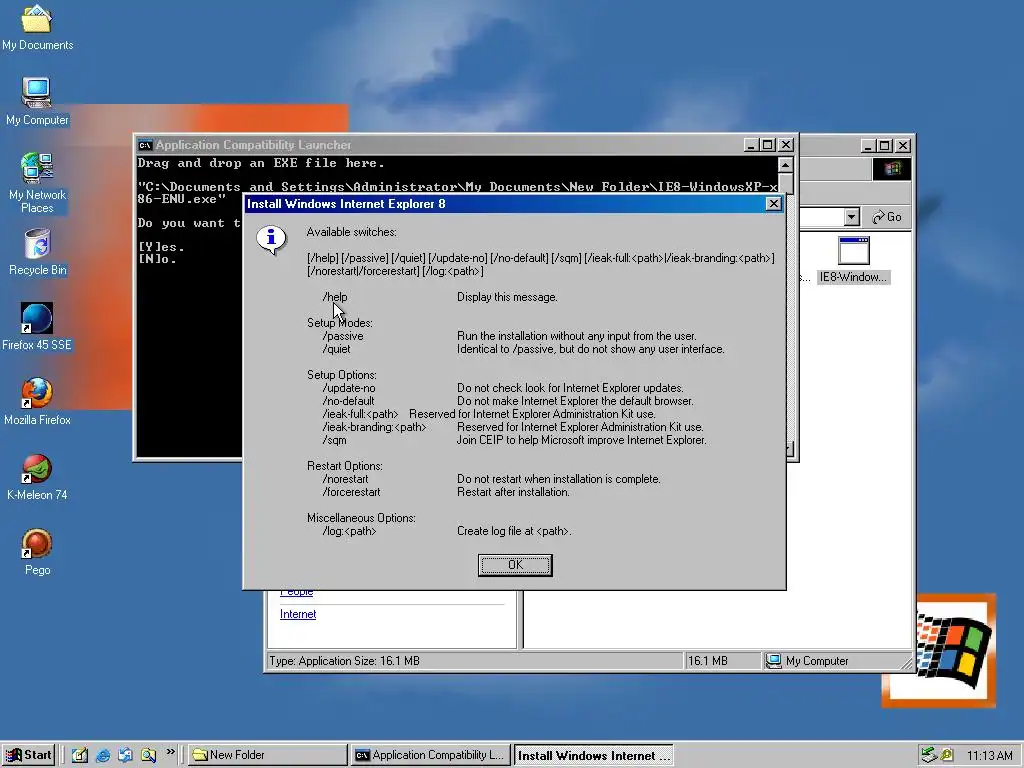
Task: Click Type: Application Size status bar text
Action: [x=344, y=661]
